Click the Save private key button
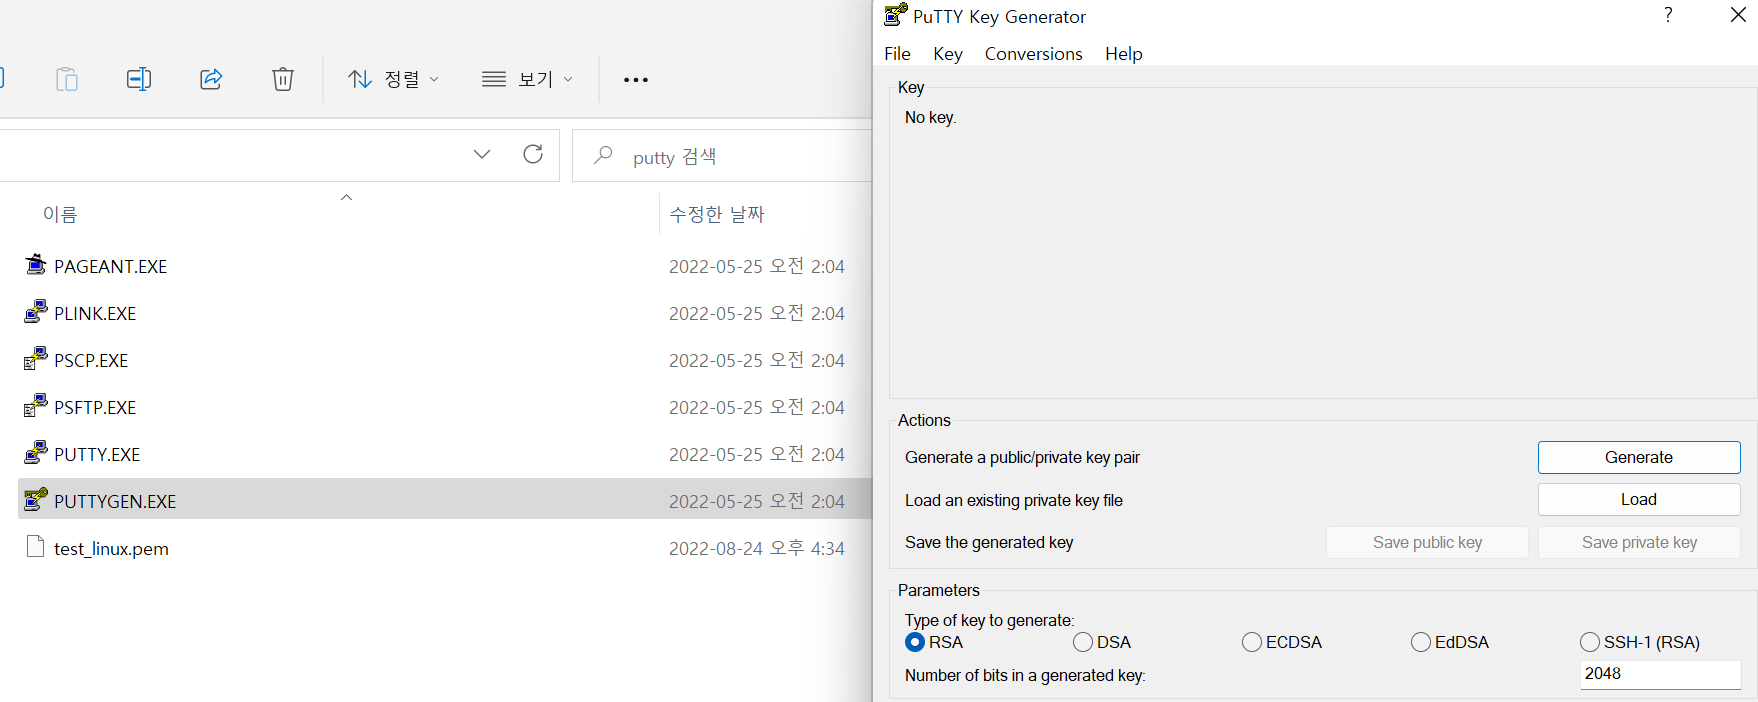Viewport: 1758px width, 702px height. (x=1639, y=542)
